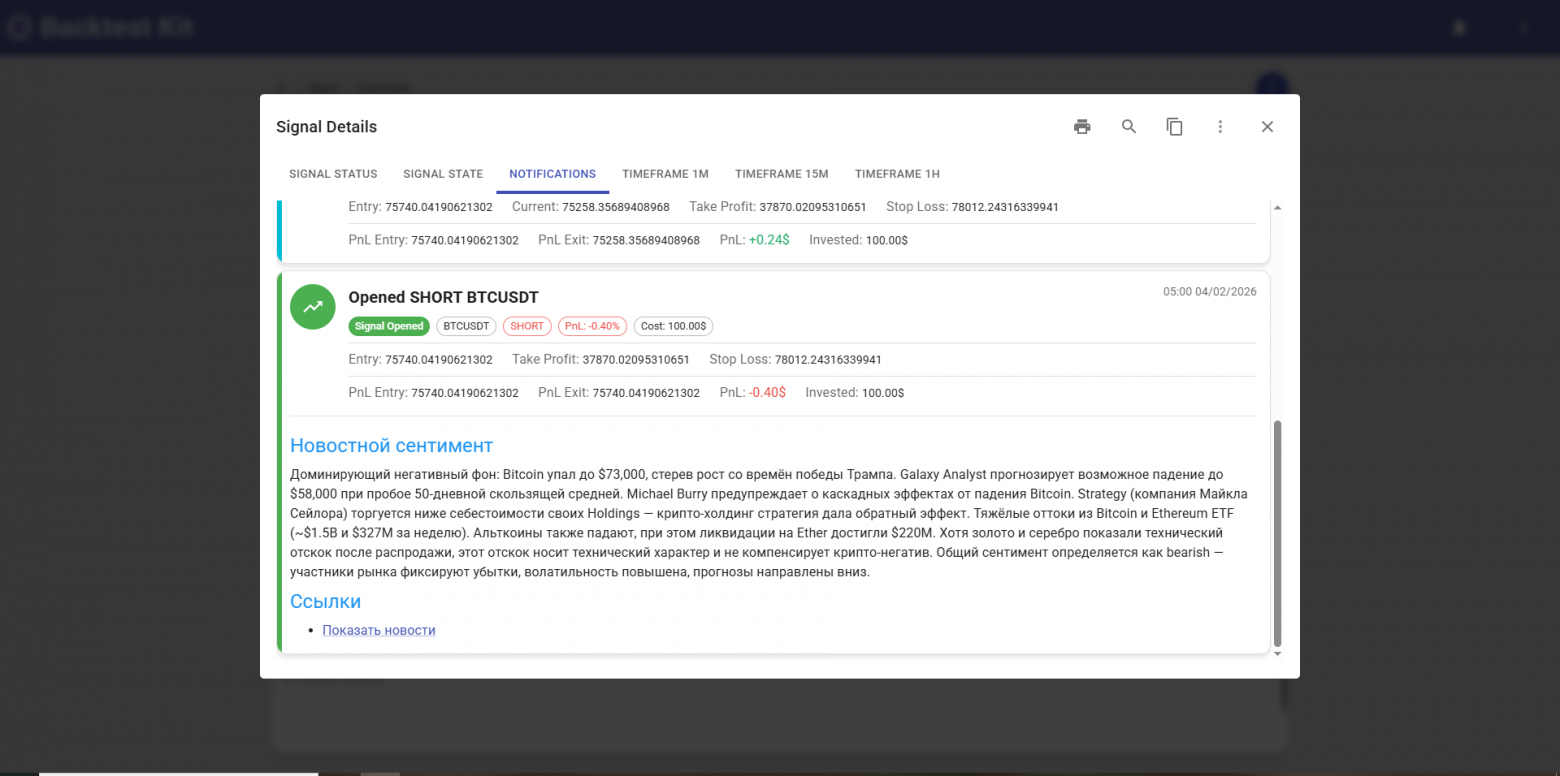Image resolution: width=1560 pixels, height=776 pixels.
Task: Click the green Signal Opened trend icon
Action: [x=312, y=307]
